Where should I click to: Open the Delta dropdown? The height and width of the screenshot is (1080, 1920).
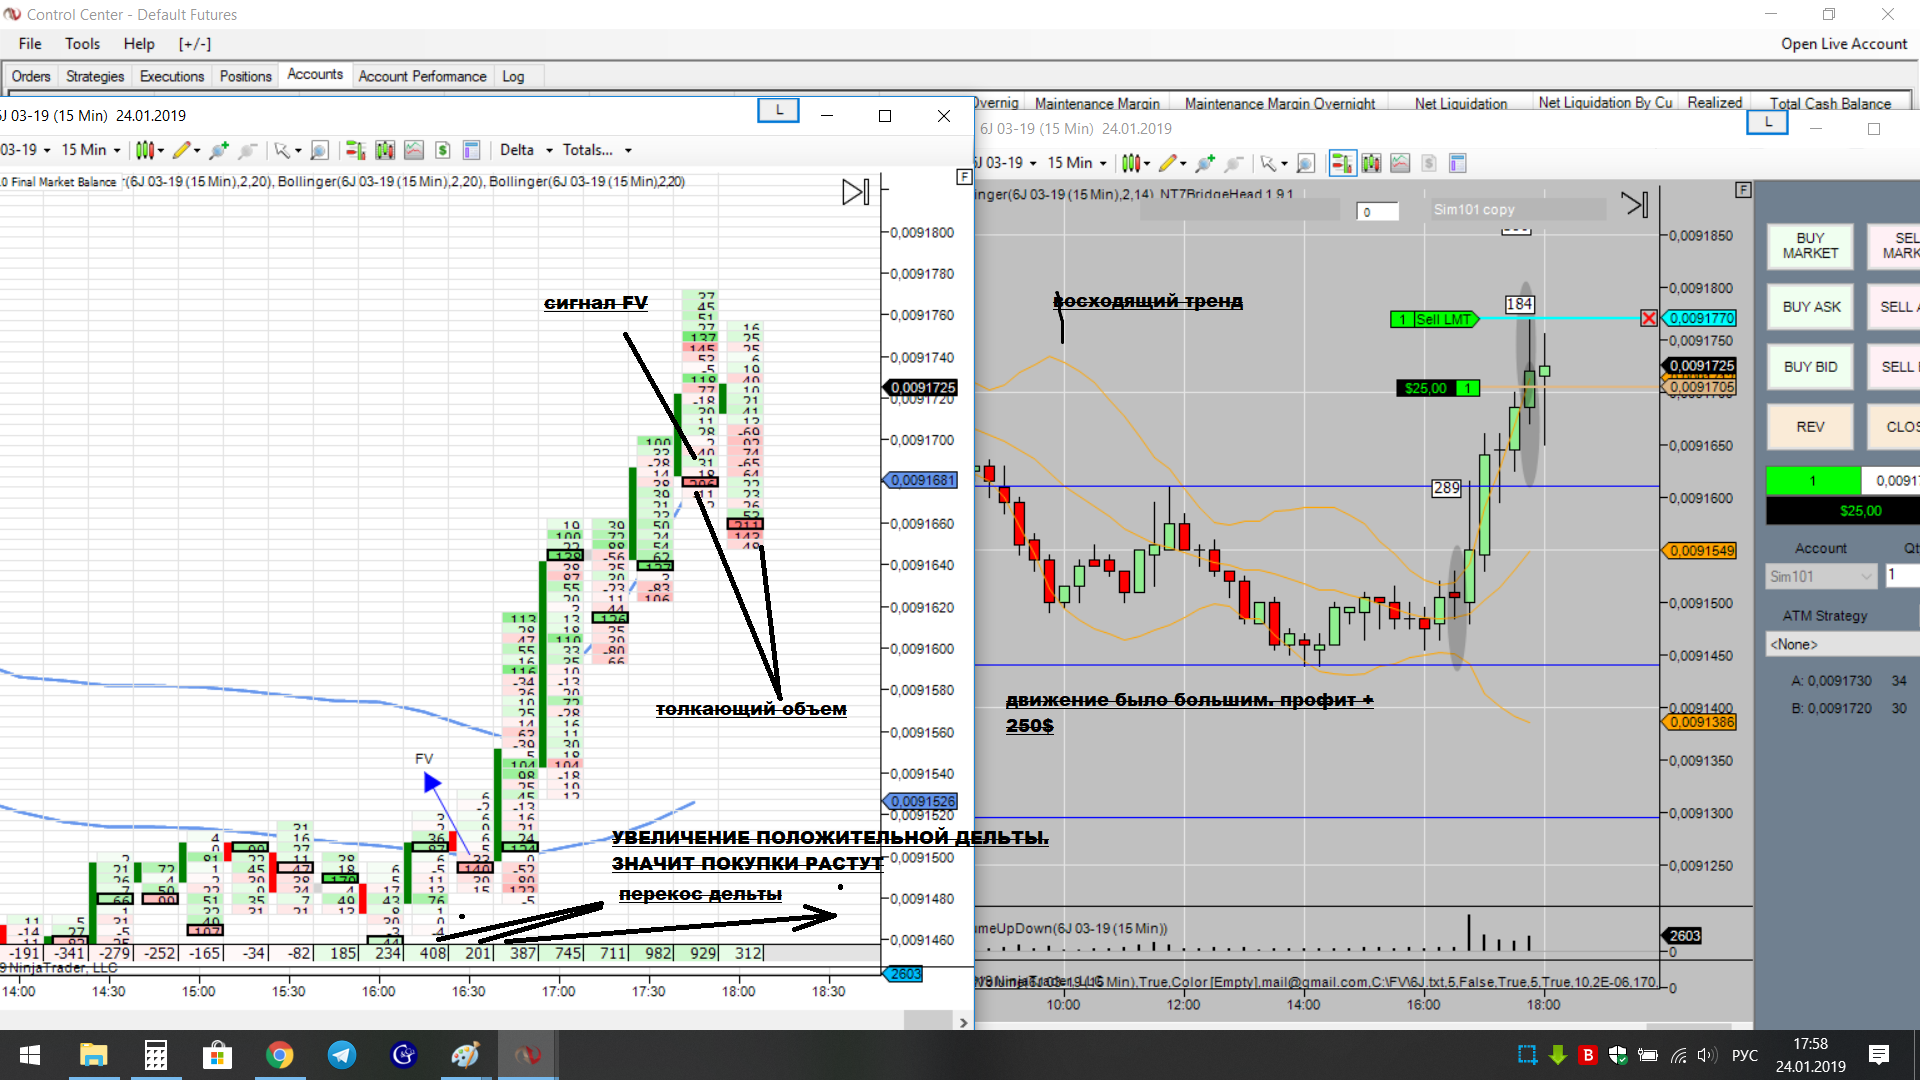click(526, 150)
